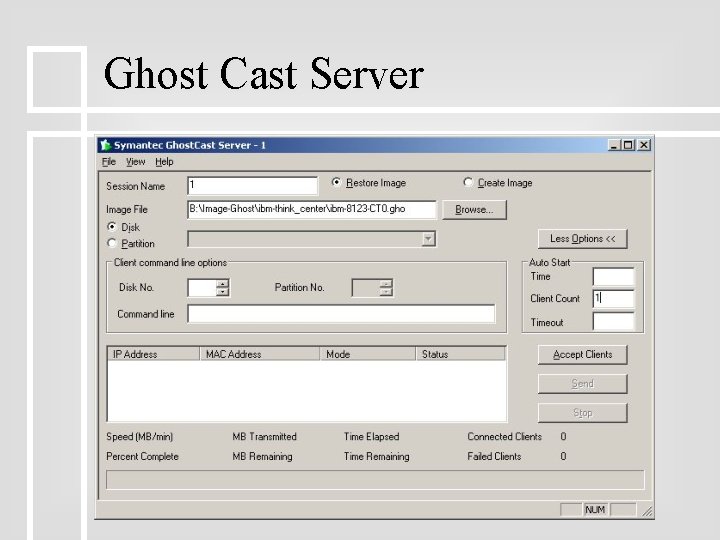Click the transfer progress bar
The width and height of the screenshot is (720, 540).
point(375,480)
